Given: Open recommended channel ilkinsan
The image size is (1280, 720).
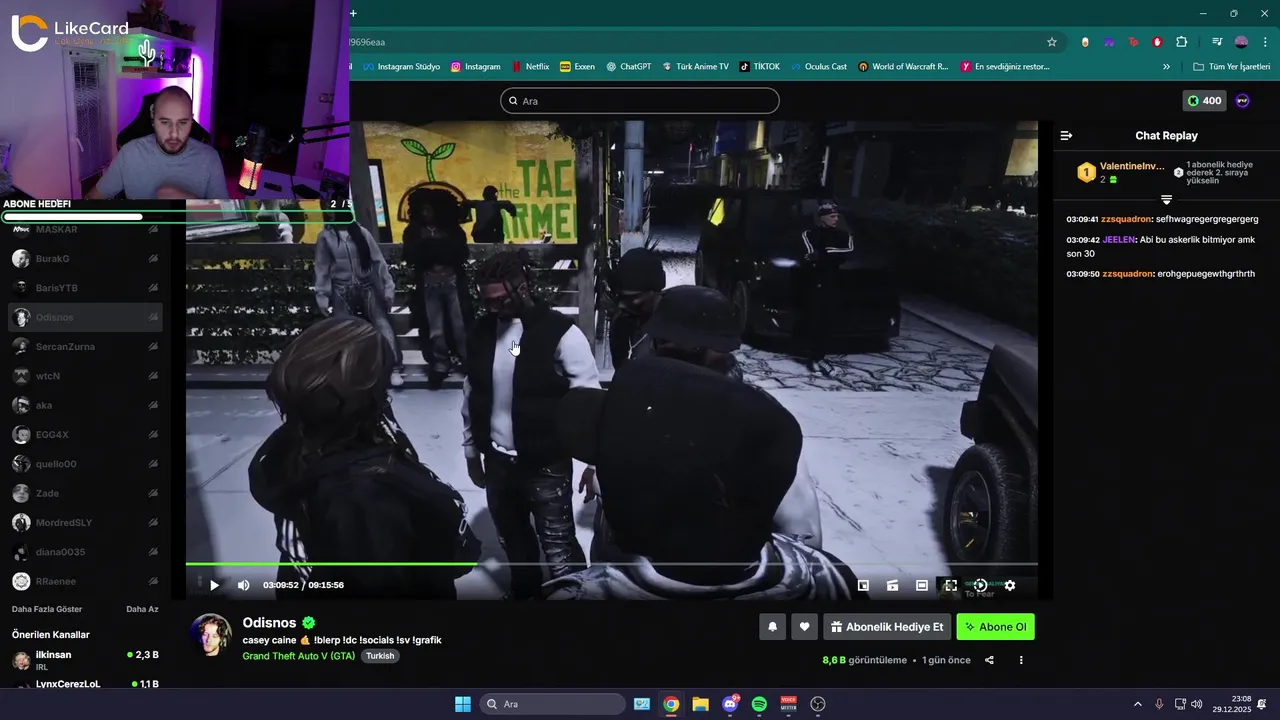Looking at the screenshot, I should pos(85,659).
